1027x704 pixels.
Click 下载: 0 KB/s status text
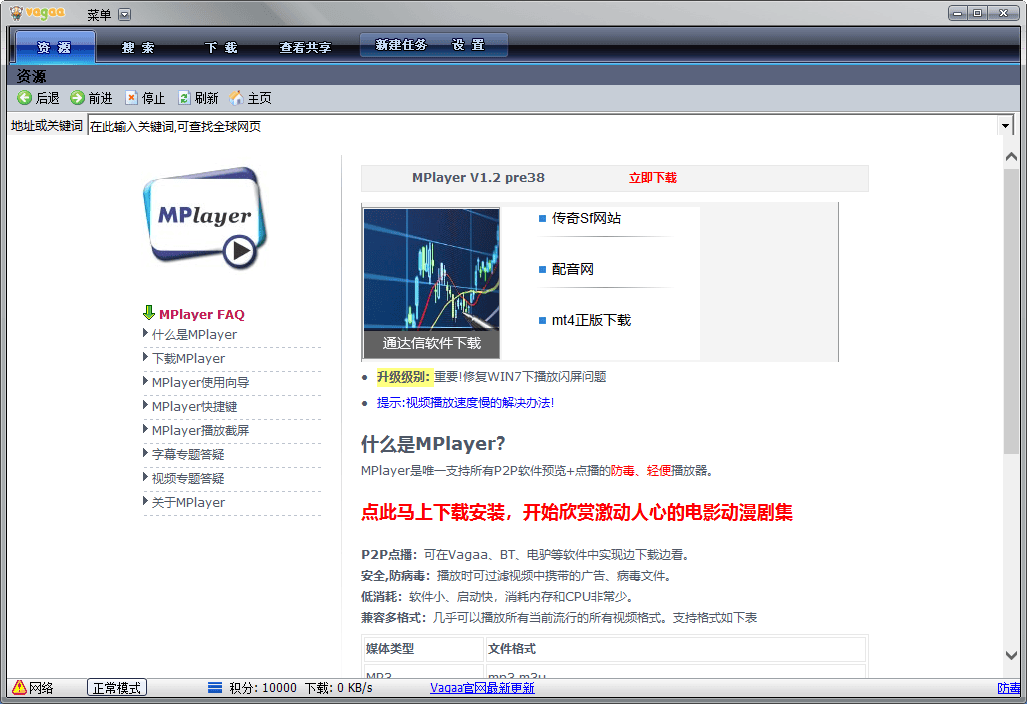pyautogui.click(x=339, y=688)
